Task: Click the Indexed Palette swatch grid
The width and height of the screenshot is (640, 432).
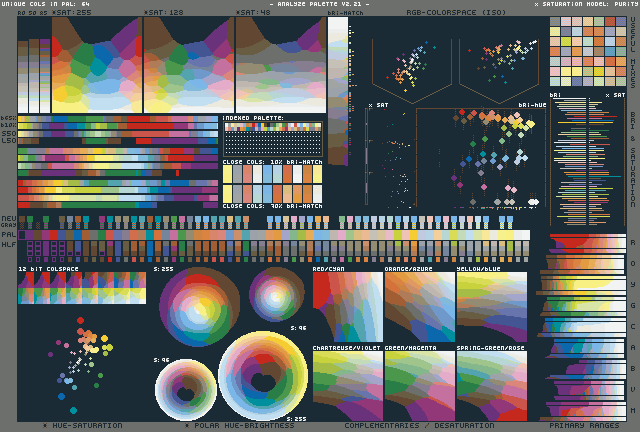Action: (272, 137)
